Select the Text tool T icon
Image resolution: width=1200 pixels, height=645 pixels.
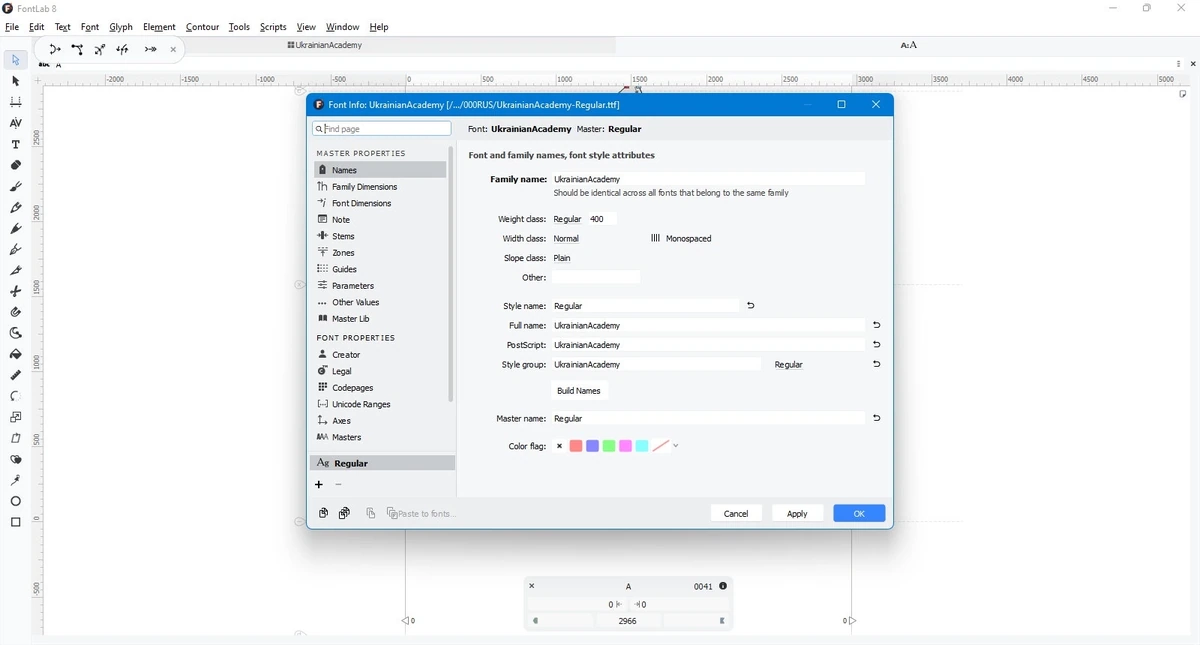[x=15, y=144]
